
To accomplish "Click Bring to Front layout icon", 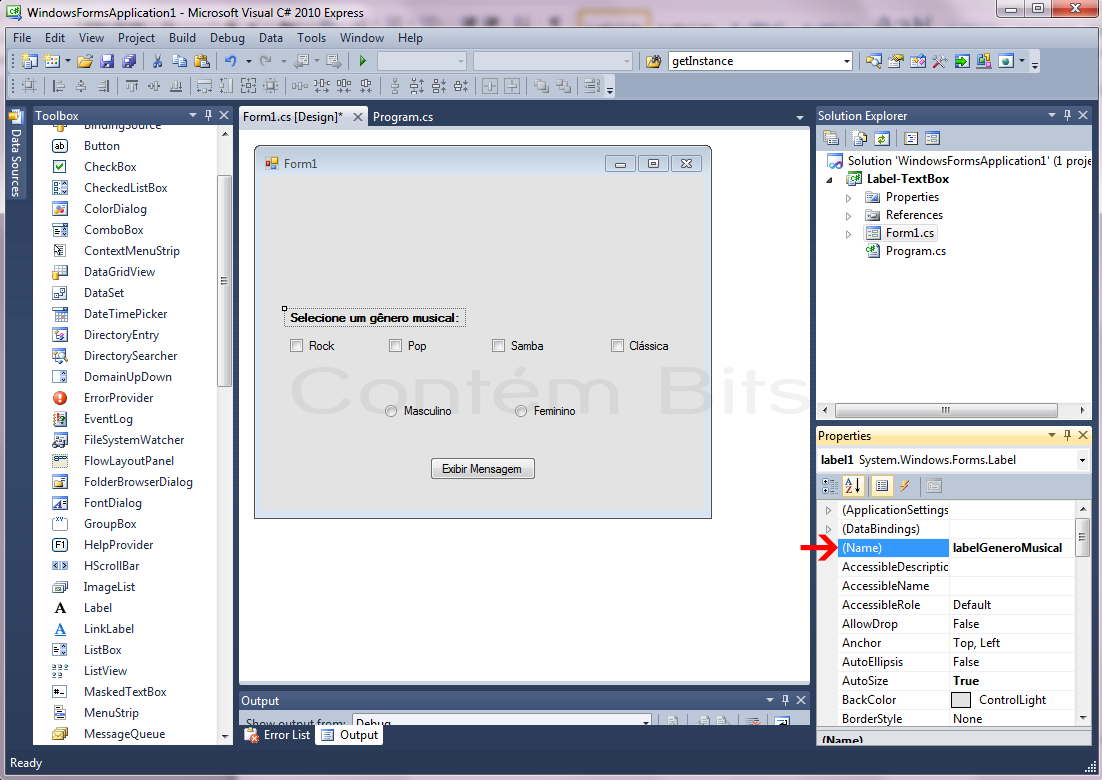I will tap(541, 86).
